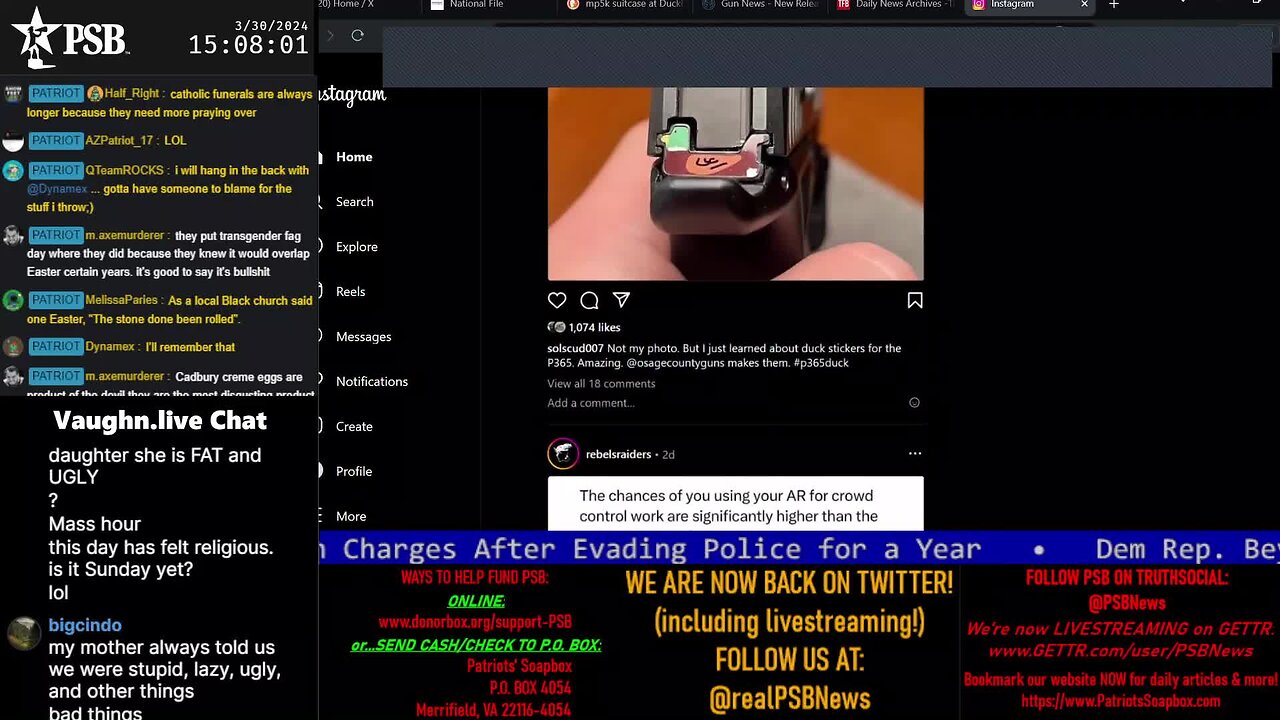The width and height of the screenshot is (1280, 720).
Task: Click the Instagram wordmark logo
Action: pos(352,96)
